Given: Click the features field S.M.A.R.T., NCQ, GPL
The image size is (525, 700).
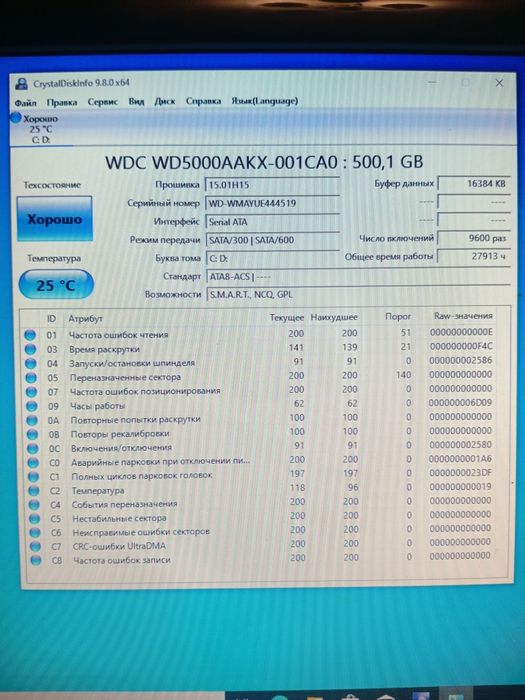Looking at the screenshot, I should pyautogui.click(x=358, y=294).
